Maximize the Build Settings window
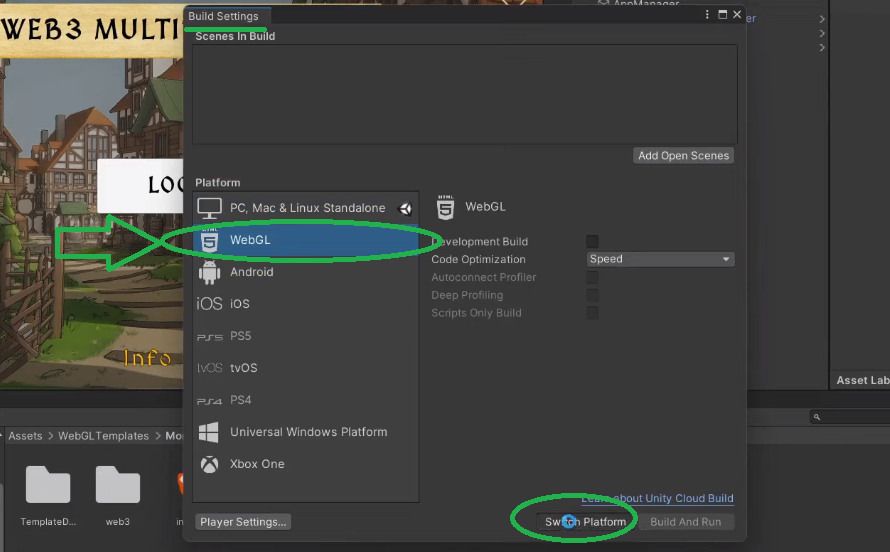The image size is (890, 552). click(723, 15)
